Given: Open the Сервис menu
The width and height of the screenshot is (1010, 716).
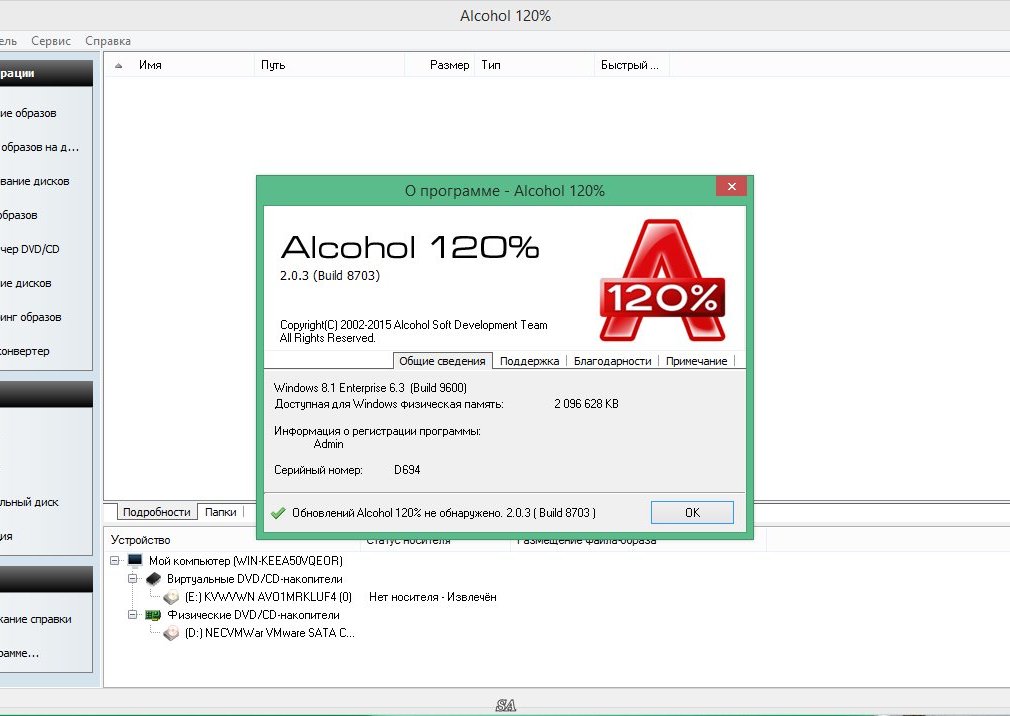Looking at the screenshot, I should [51, 41].
